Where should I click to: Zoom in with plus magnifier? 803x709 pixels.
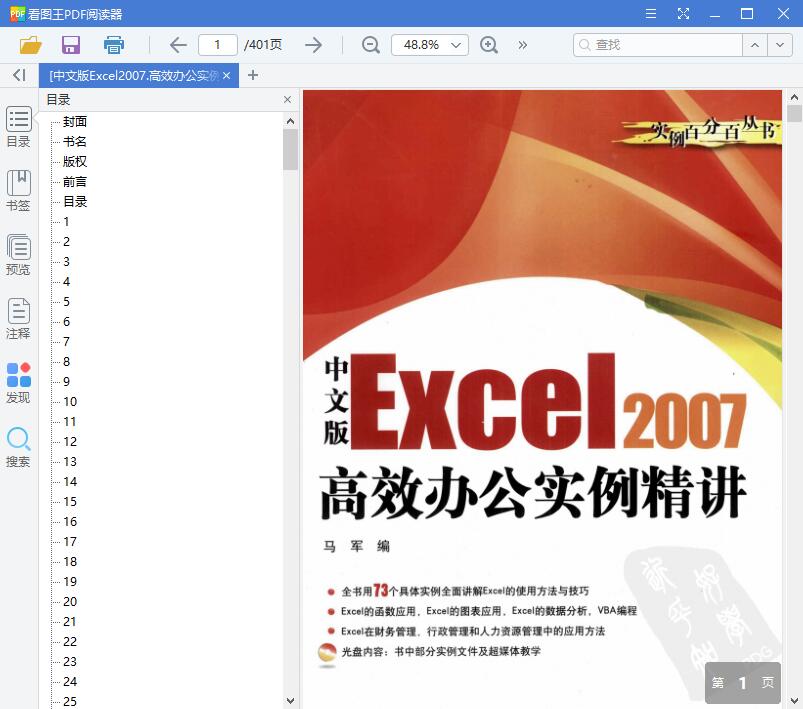click(x=489, y=45)
